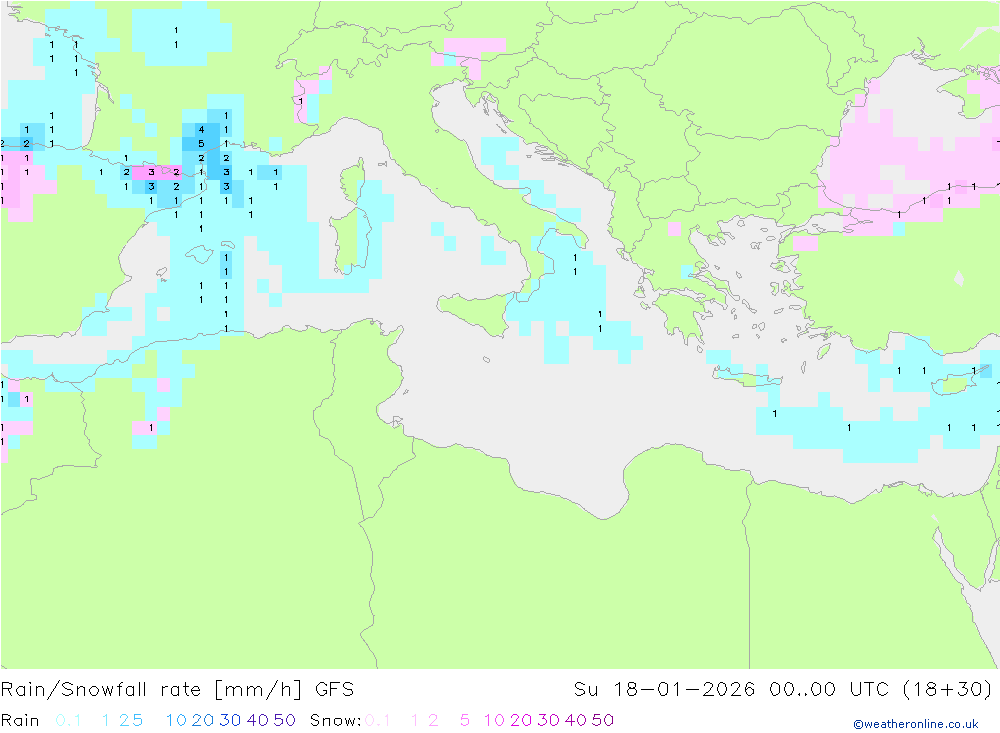Select the Rain legend value 0.1
The height and width of the screenshot is (733, 1000).
68,720
